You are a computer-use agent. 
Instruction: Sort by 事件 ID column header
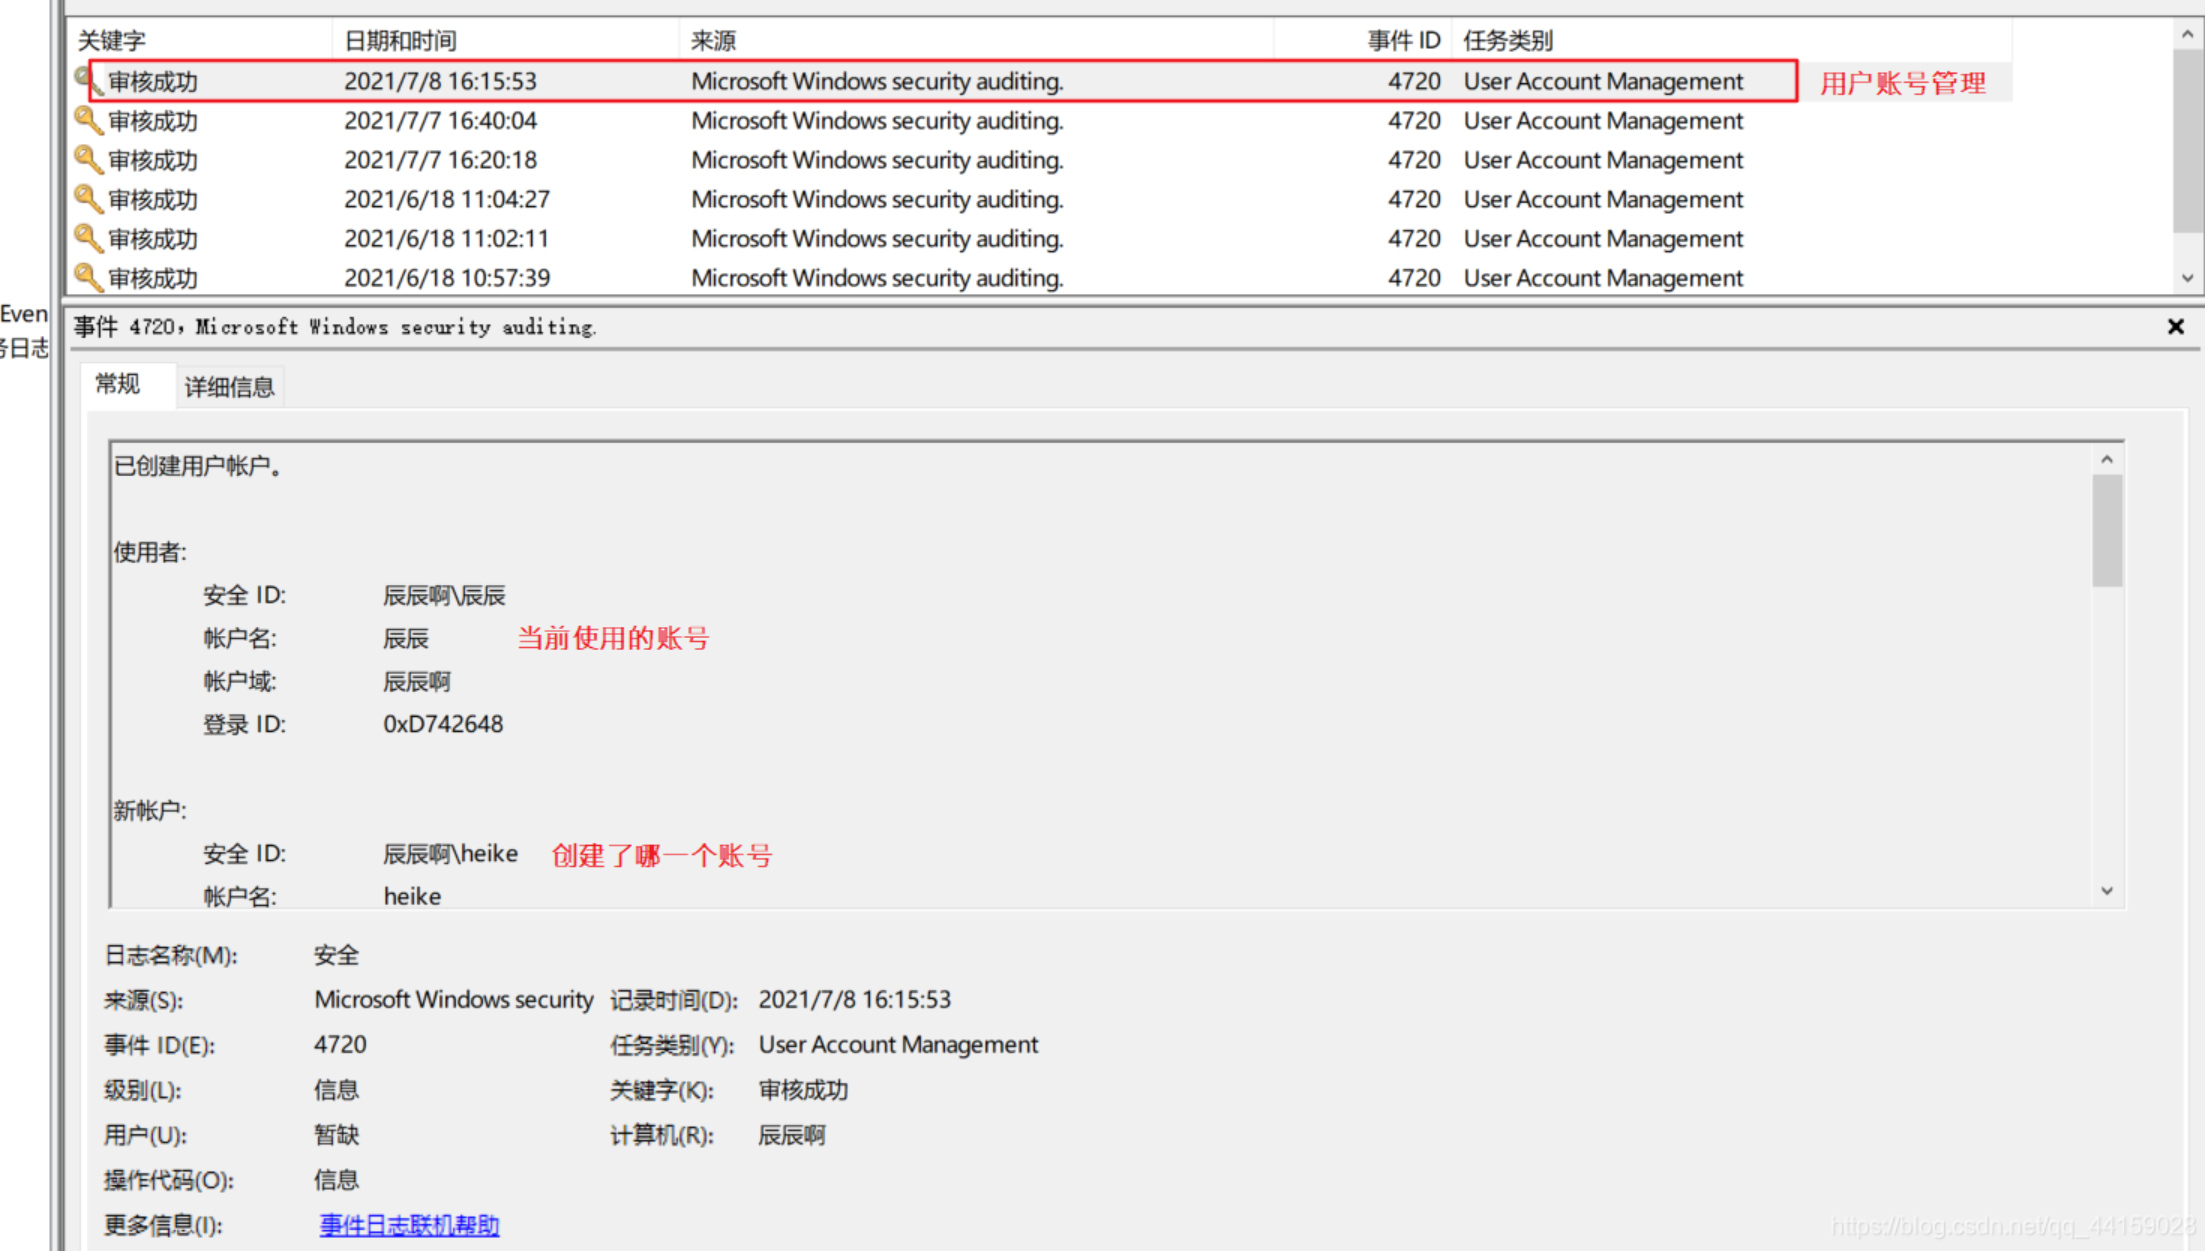pos(1403,41)
